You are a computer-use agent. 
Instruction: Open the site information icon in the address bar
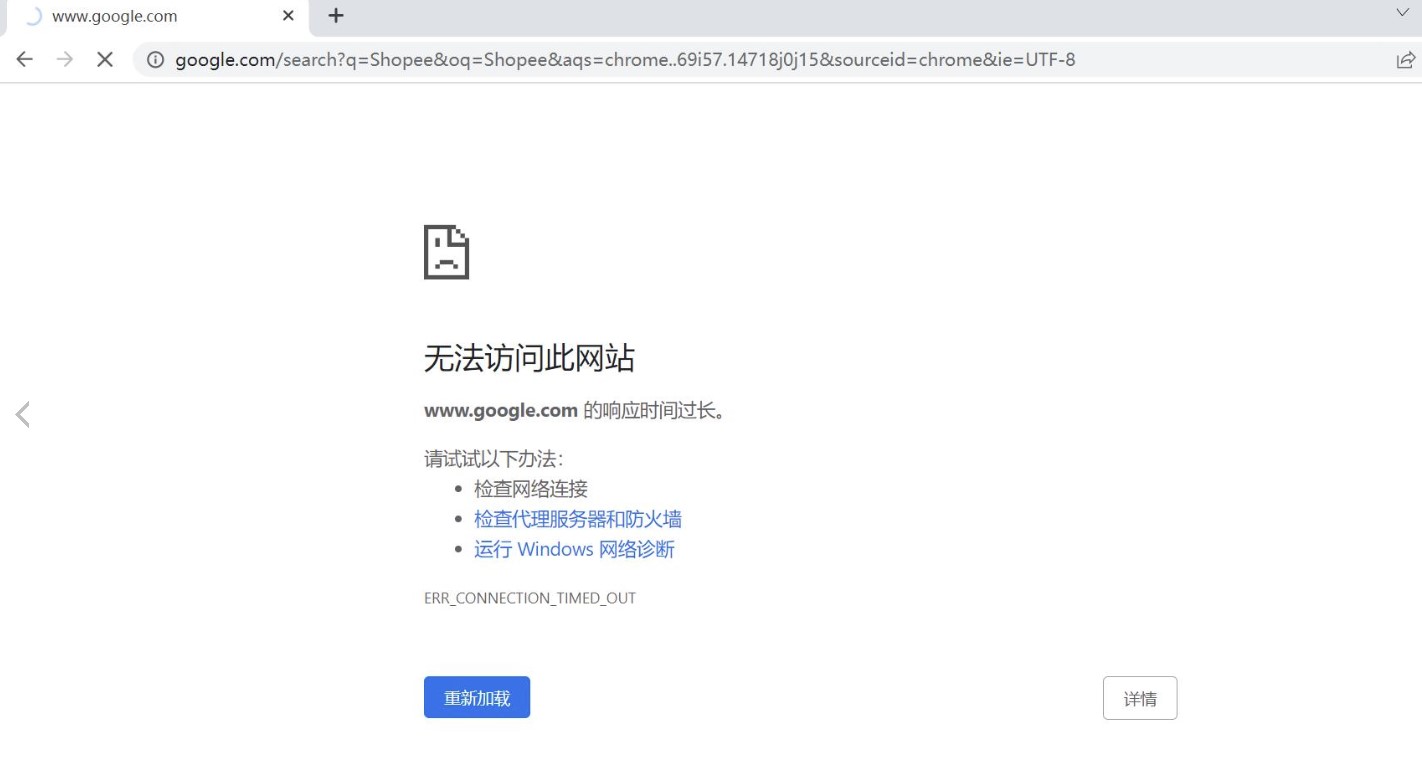[x=155, y=60]
